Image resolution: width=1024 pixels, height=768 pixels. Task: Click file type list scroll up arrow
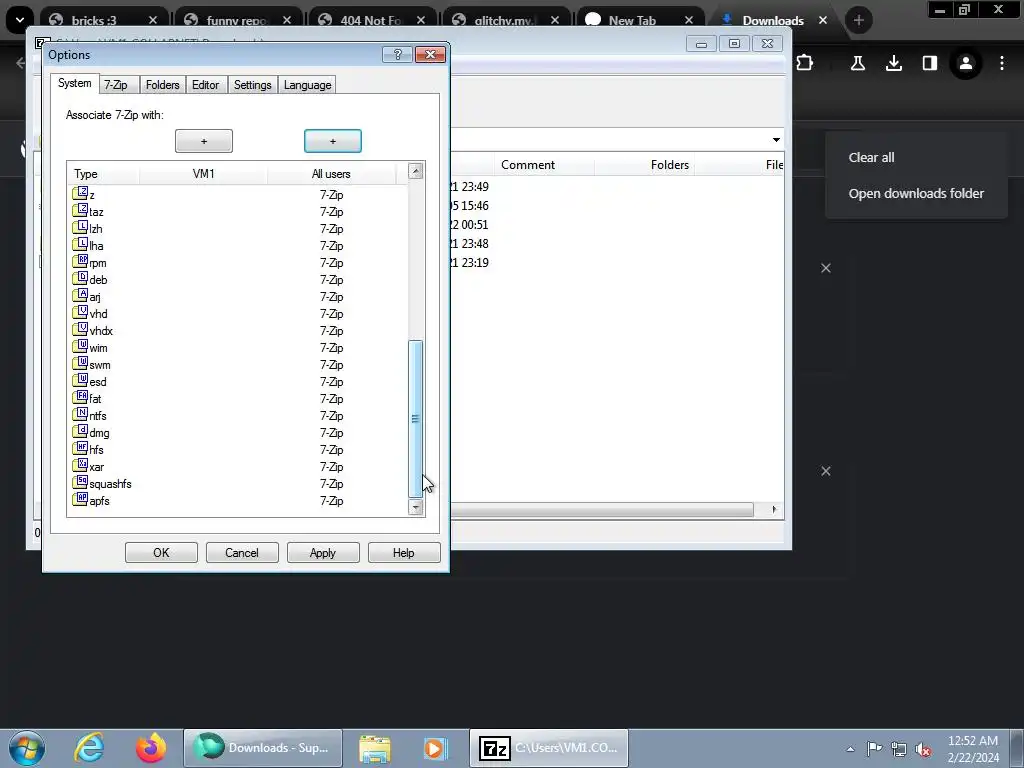point(415,171)
